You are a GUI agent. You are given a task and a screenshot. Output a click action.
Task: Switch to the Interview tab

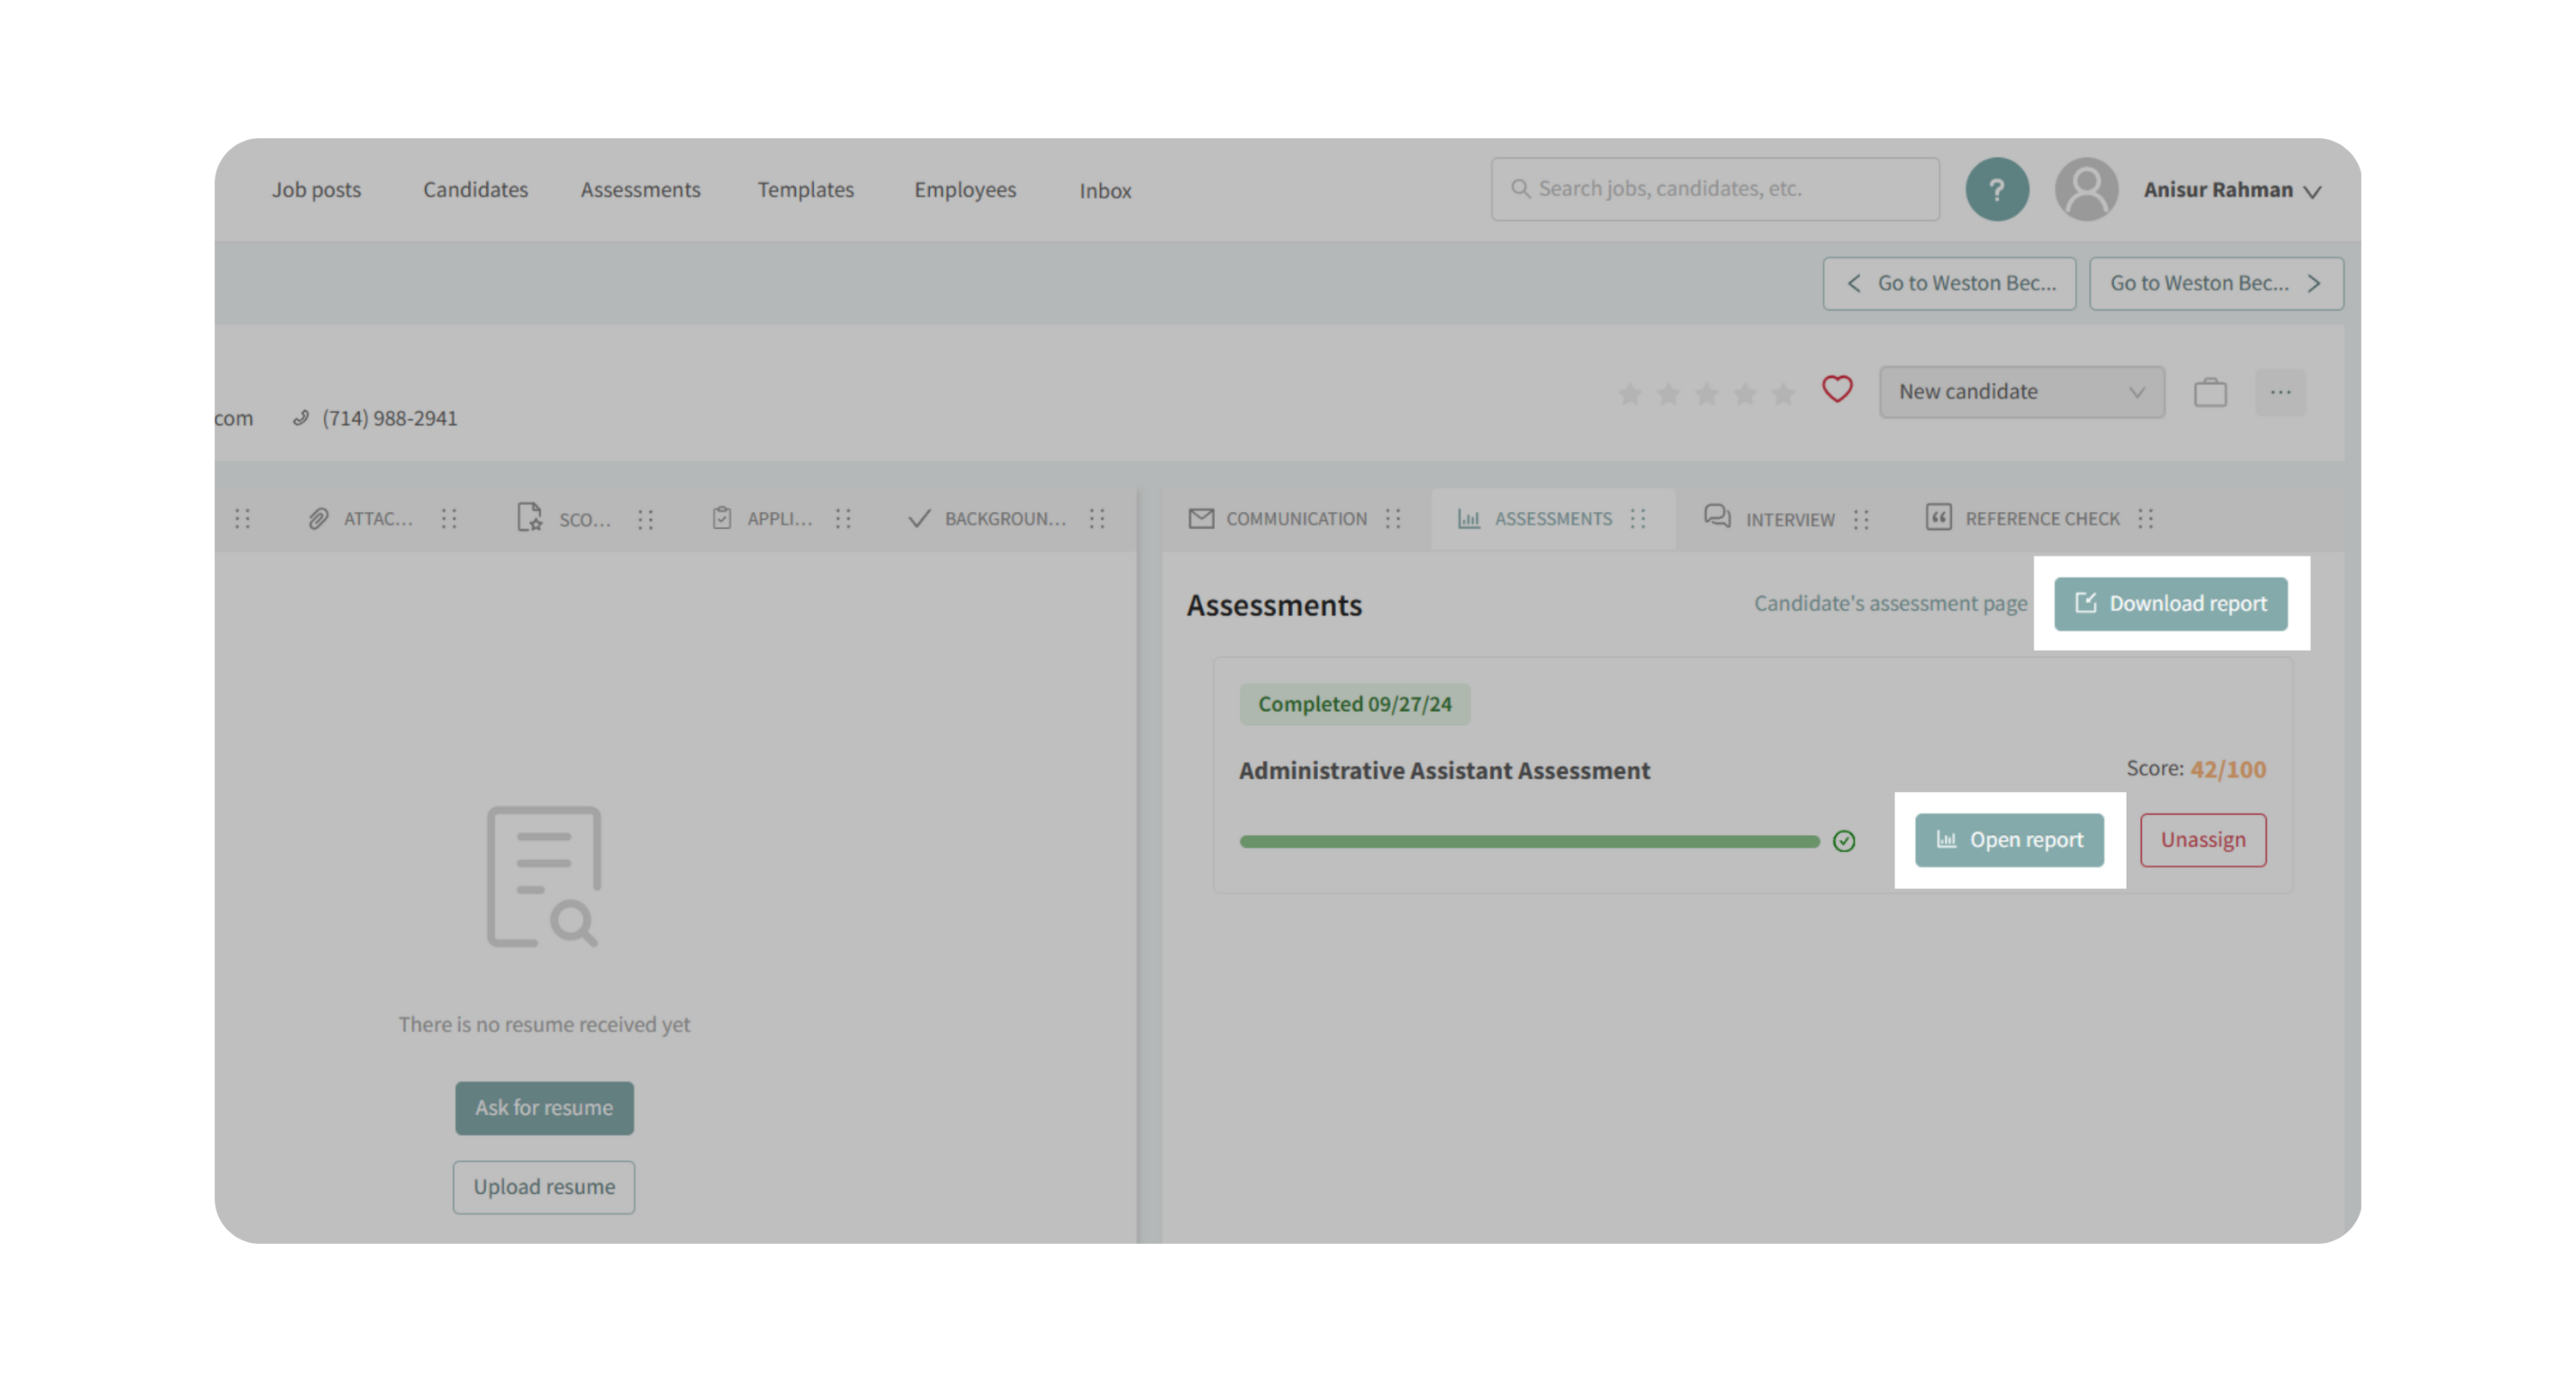1770,518
